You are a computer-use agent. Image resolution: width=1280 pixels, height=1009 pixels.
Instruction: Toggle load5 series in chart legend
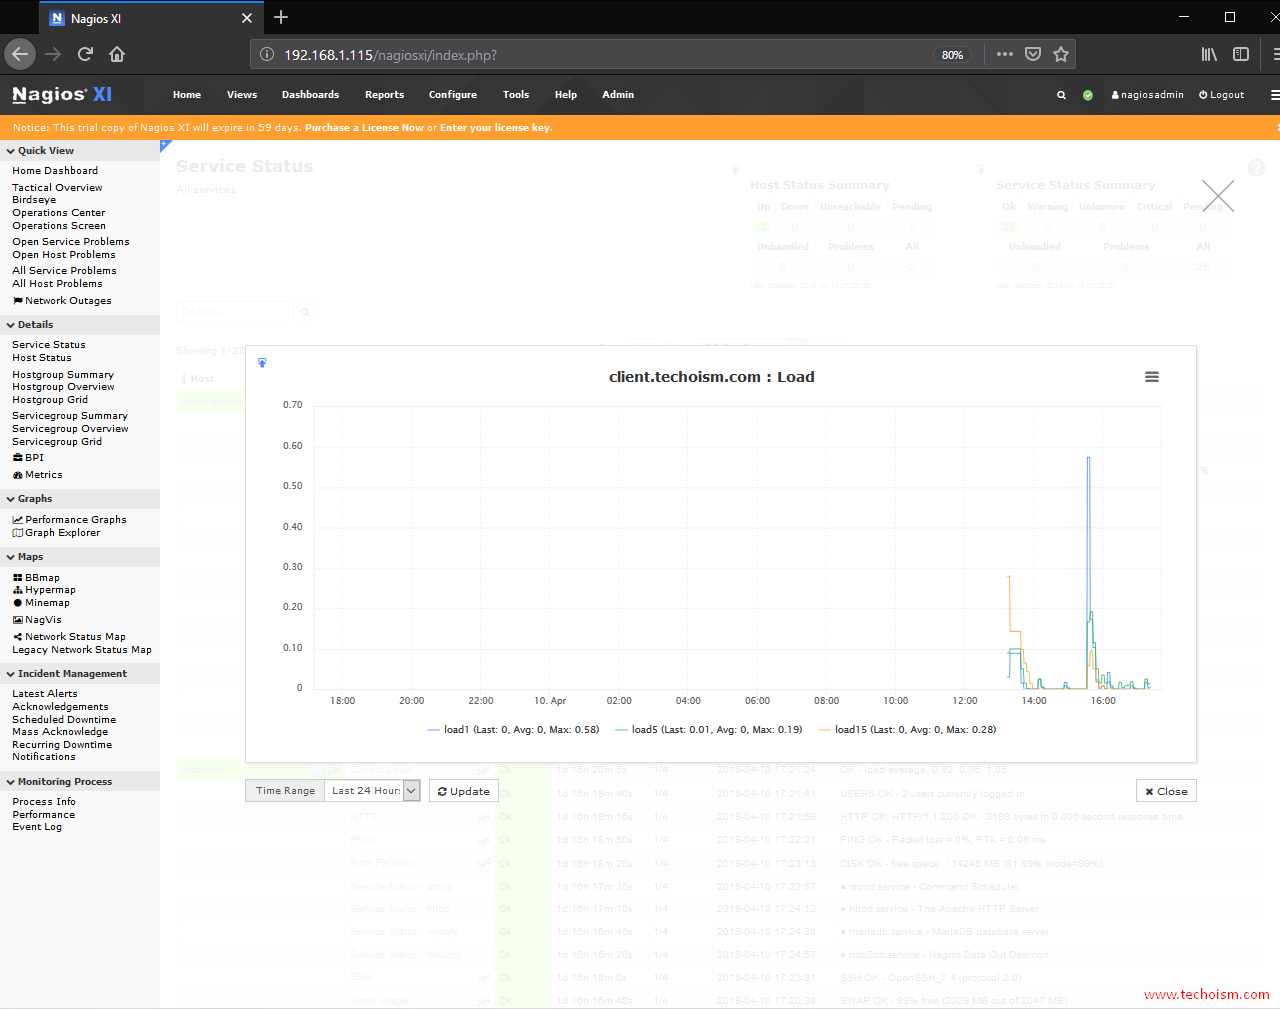tap(709, 730)
